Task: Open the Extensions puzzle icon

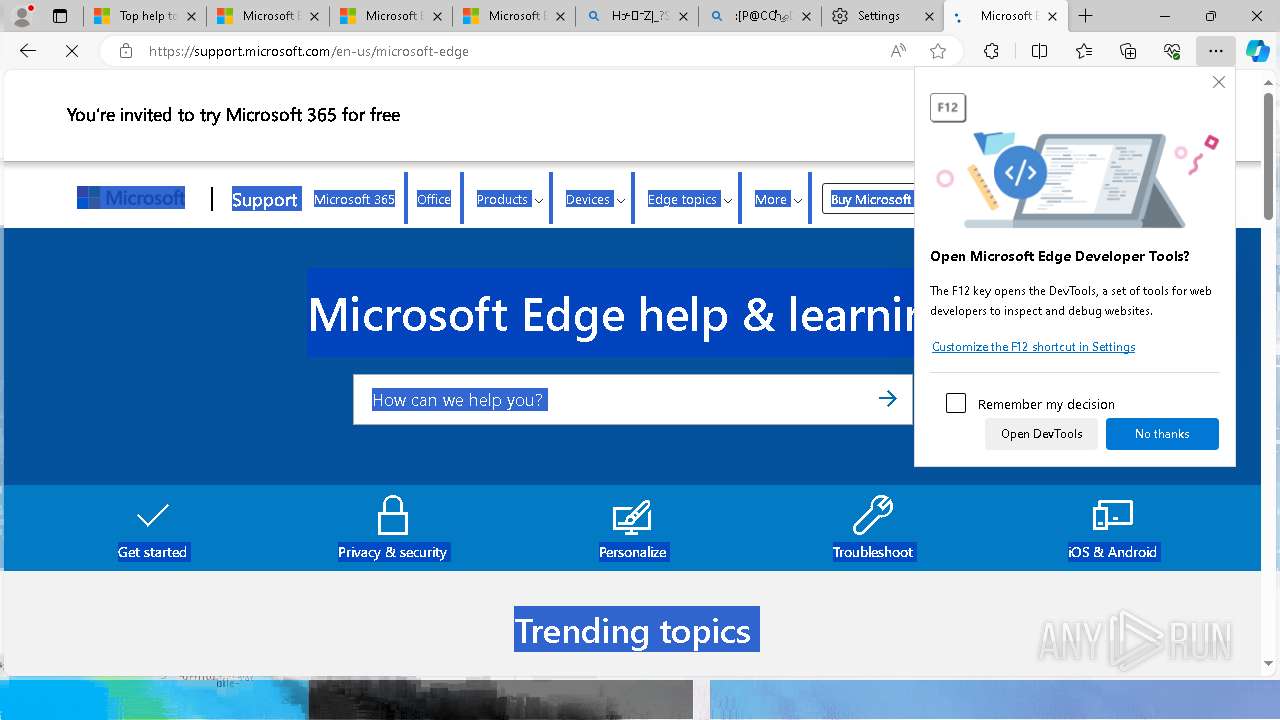Action: 991,51
